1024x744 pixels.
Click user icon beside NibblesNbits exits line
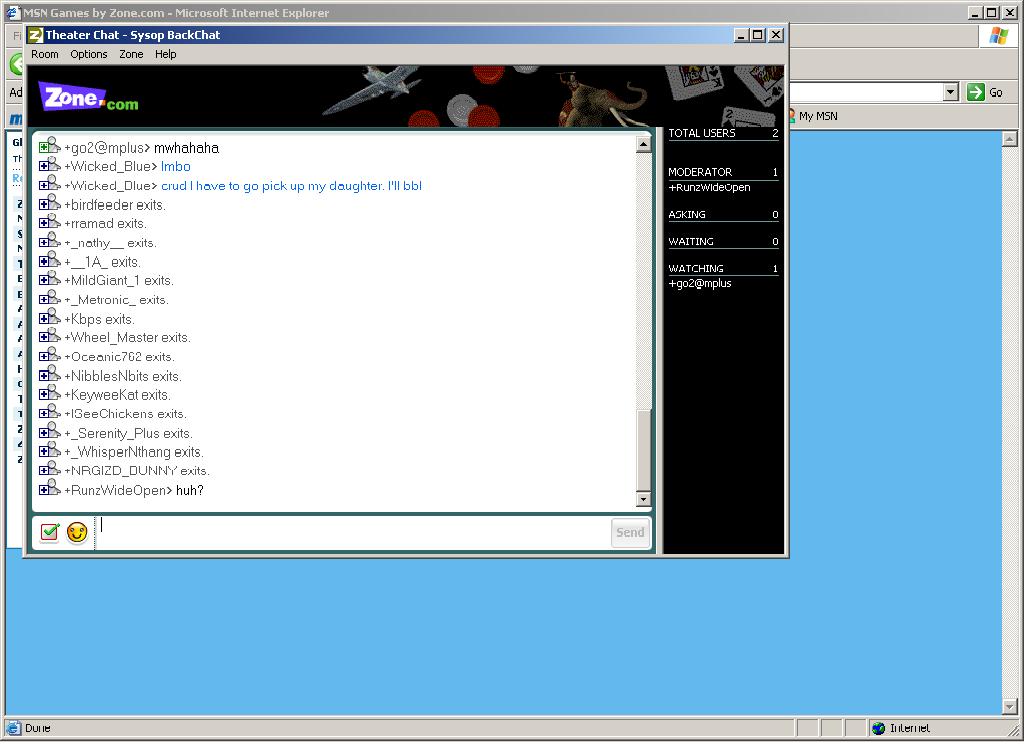tap(50, 374)
